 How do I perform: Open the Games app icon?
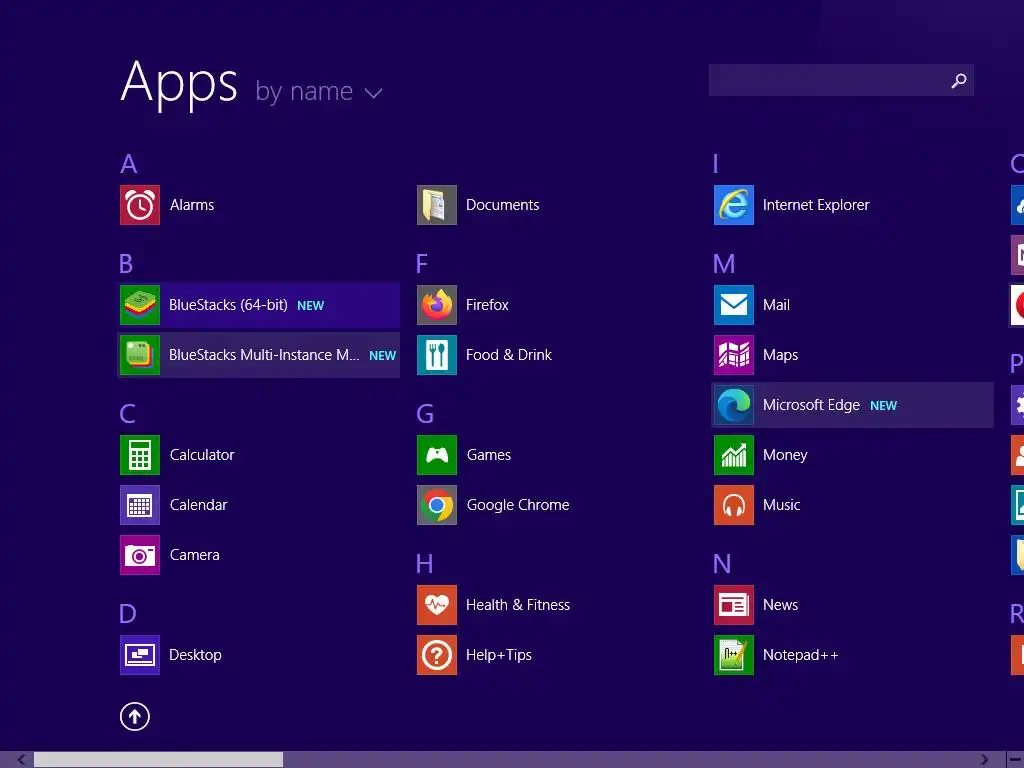(x=437, y=455)
